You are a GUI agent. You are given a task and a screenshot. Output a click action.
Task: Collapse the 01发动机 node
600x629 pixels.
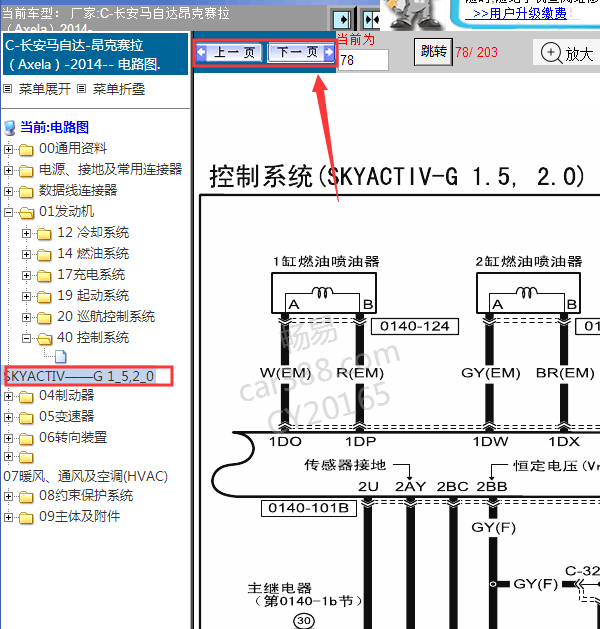(x=8, y=212)
